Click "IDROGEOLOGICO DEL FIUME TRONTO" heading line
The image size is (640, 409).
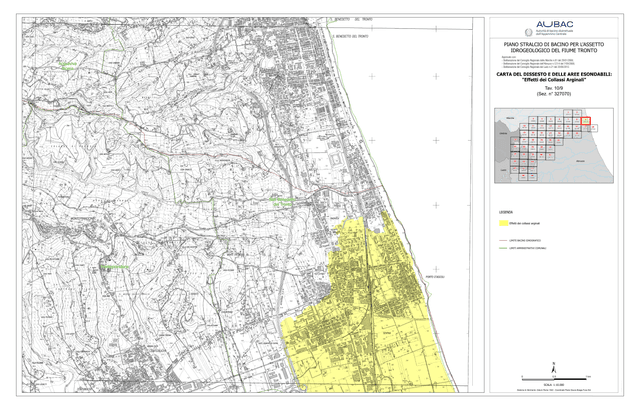554,50
